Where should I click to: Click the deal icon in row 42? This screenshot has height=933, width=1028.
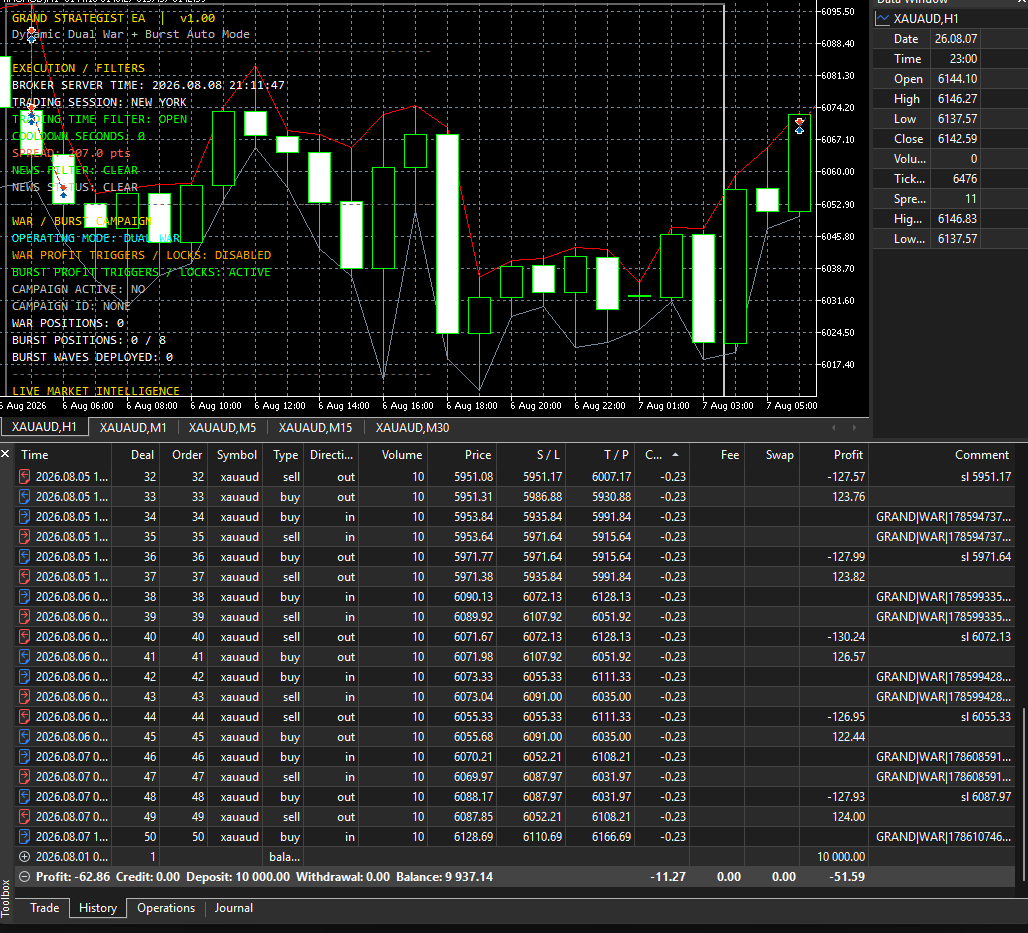click(24, 677)
